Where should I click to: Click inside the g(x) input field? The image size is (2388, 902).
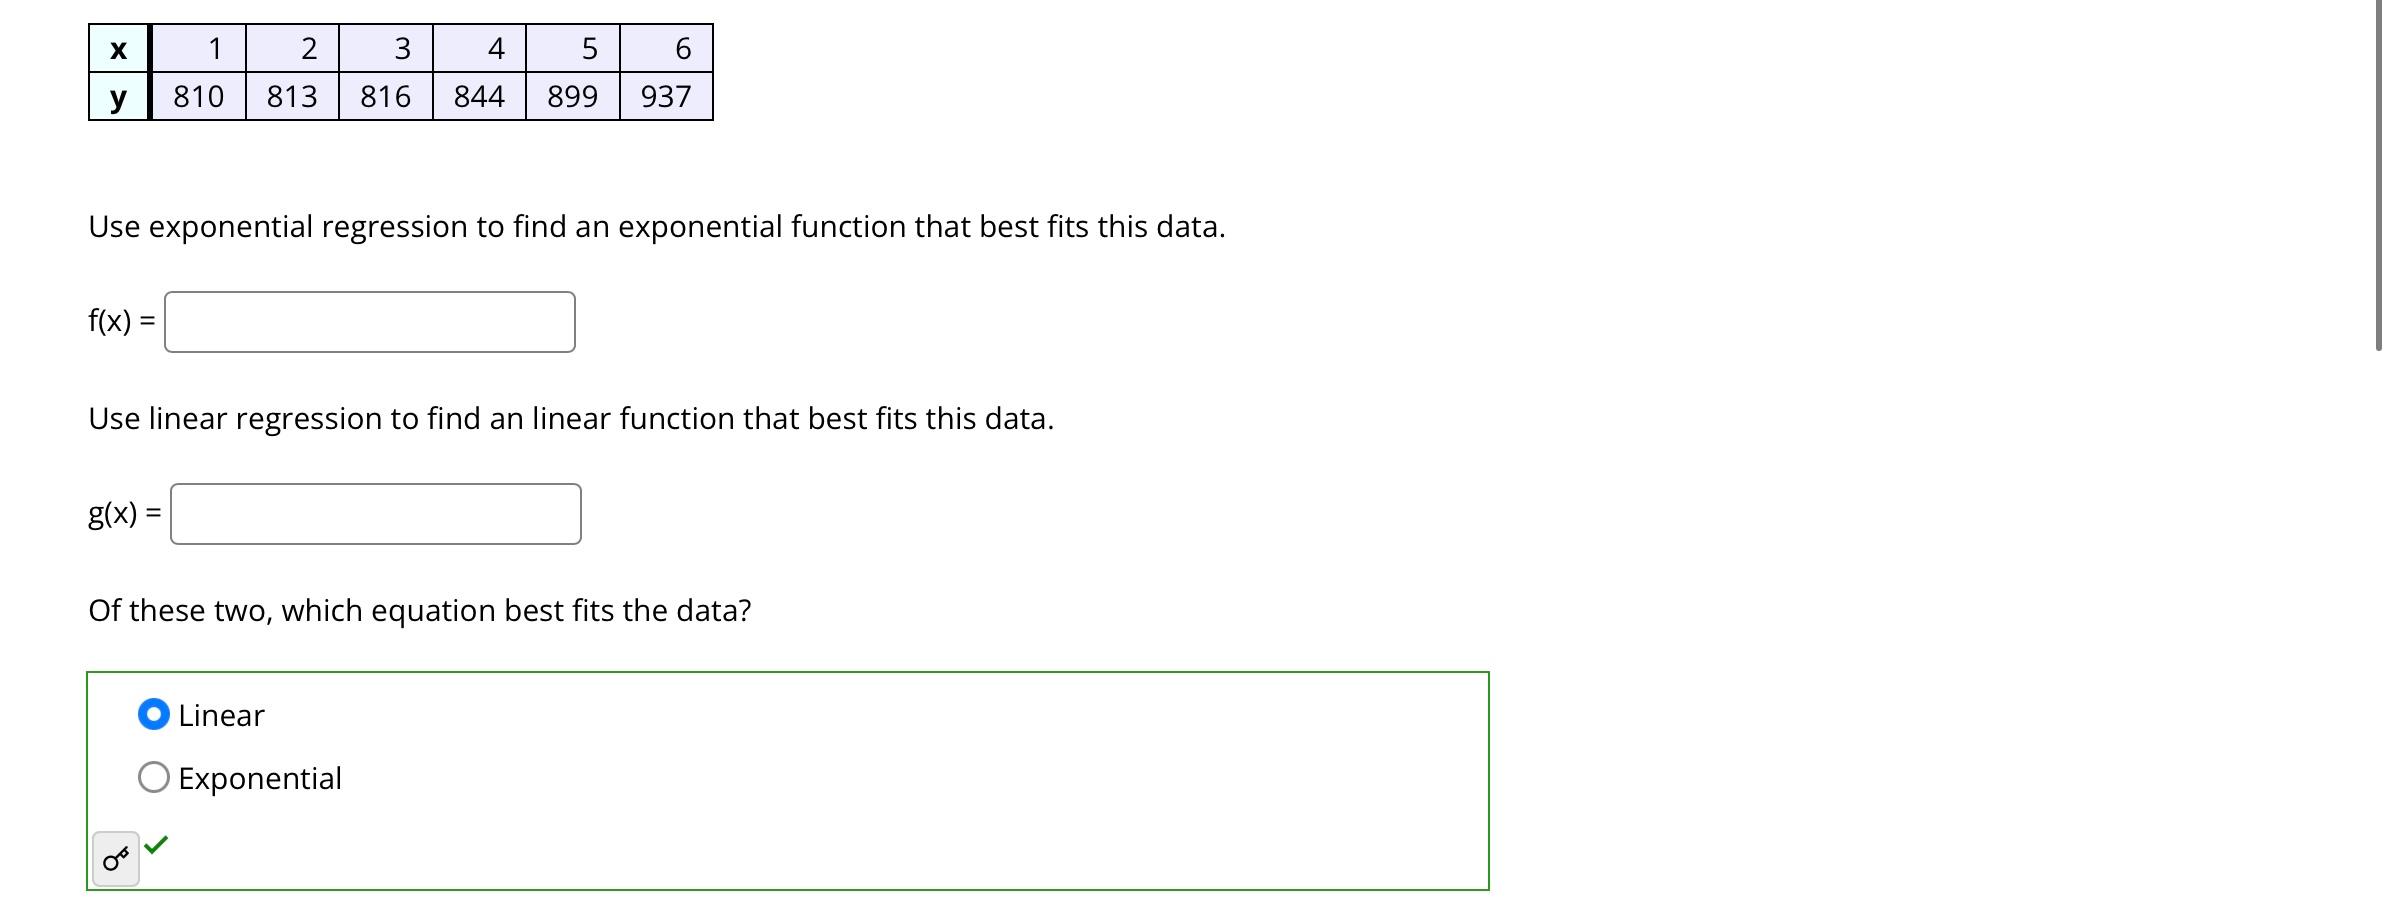375,513
